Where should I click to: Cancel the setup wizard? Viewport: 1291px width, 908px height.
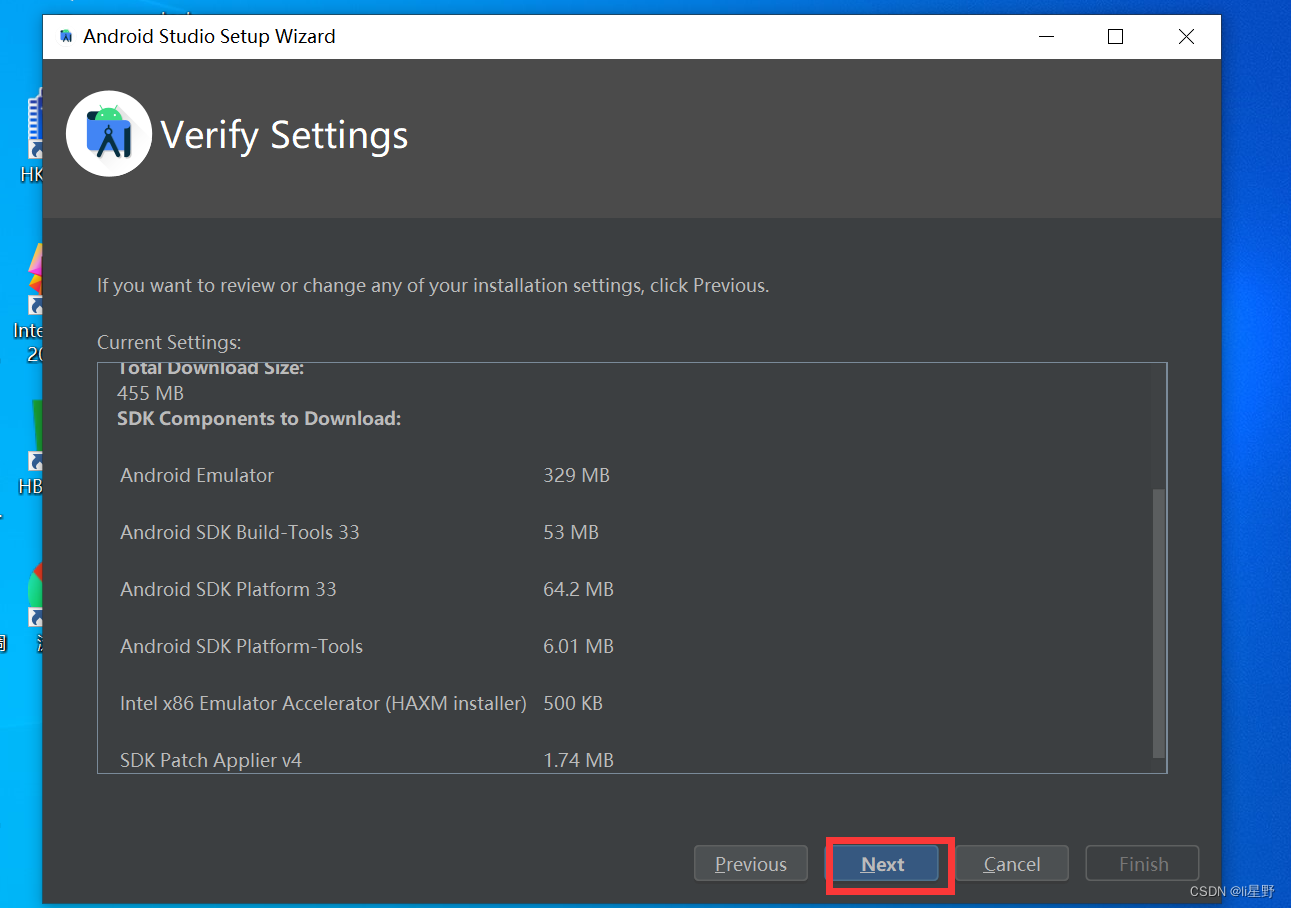[x=1012, y=864]
